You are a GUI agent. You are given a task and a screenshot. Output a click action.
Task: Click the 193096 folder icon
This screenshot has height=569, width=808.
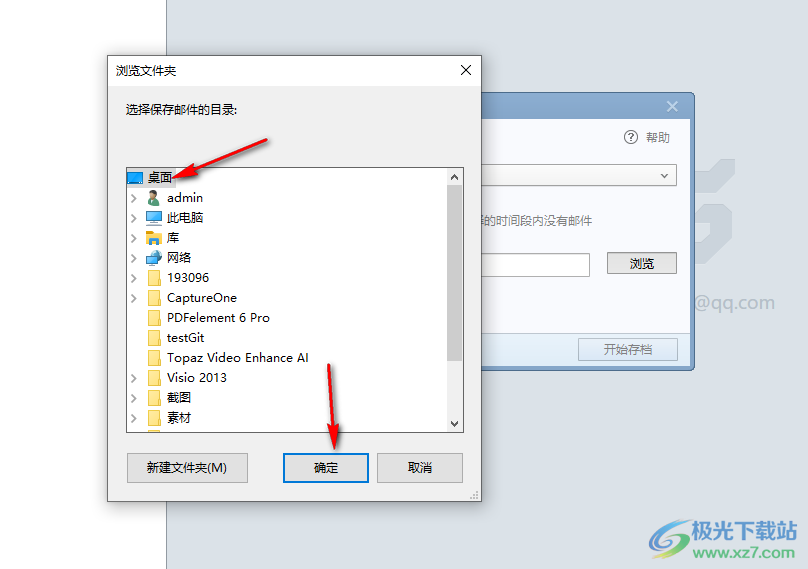pyautogui.click(x=154, y=278)
